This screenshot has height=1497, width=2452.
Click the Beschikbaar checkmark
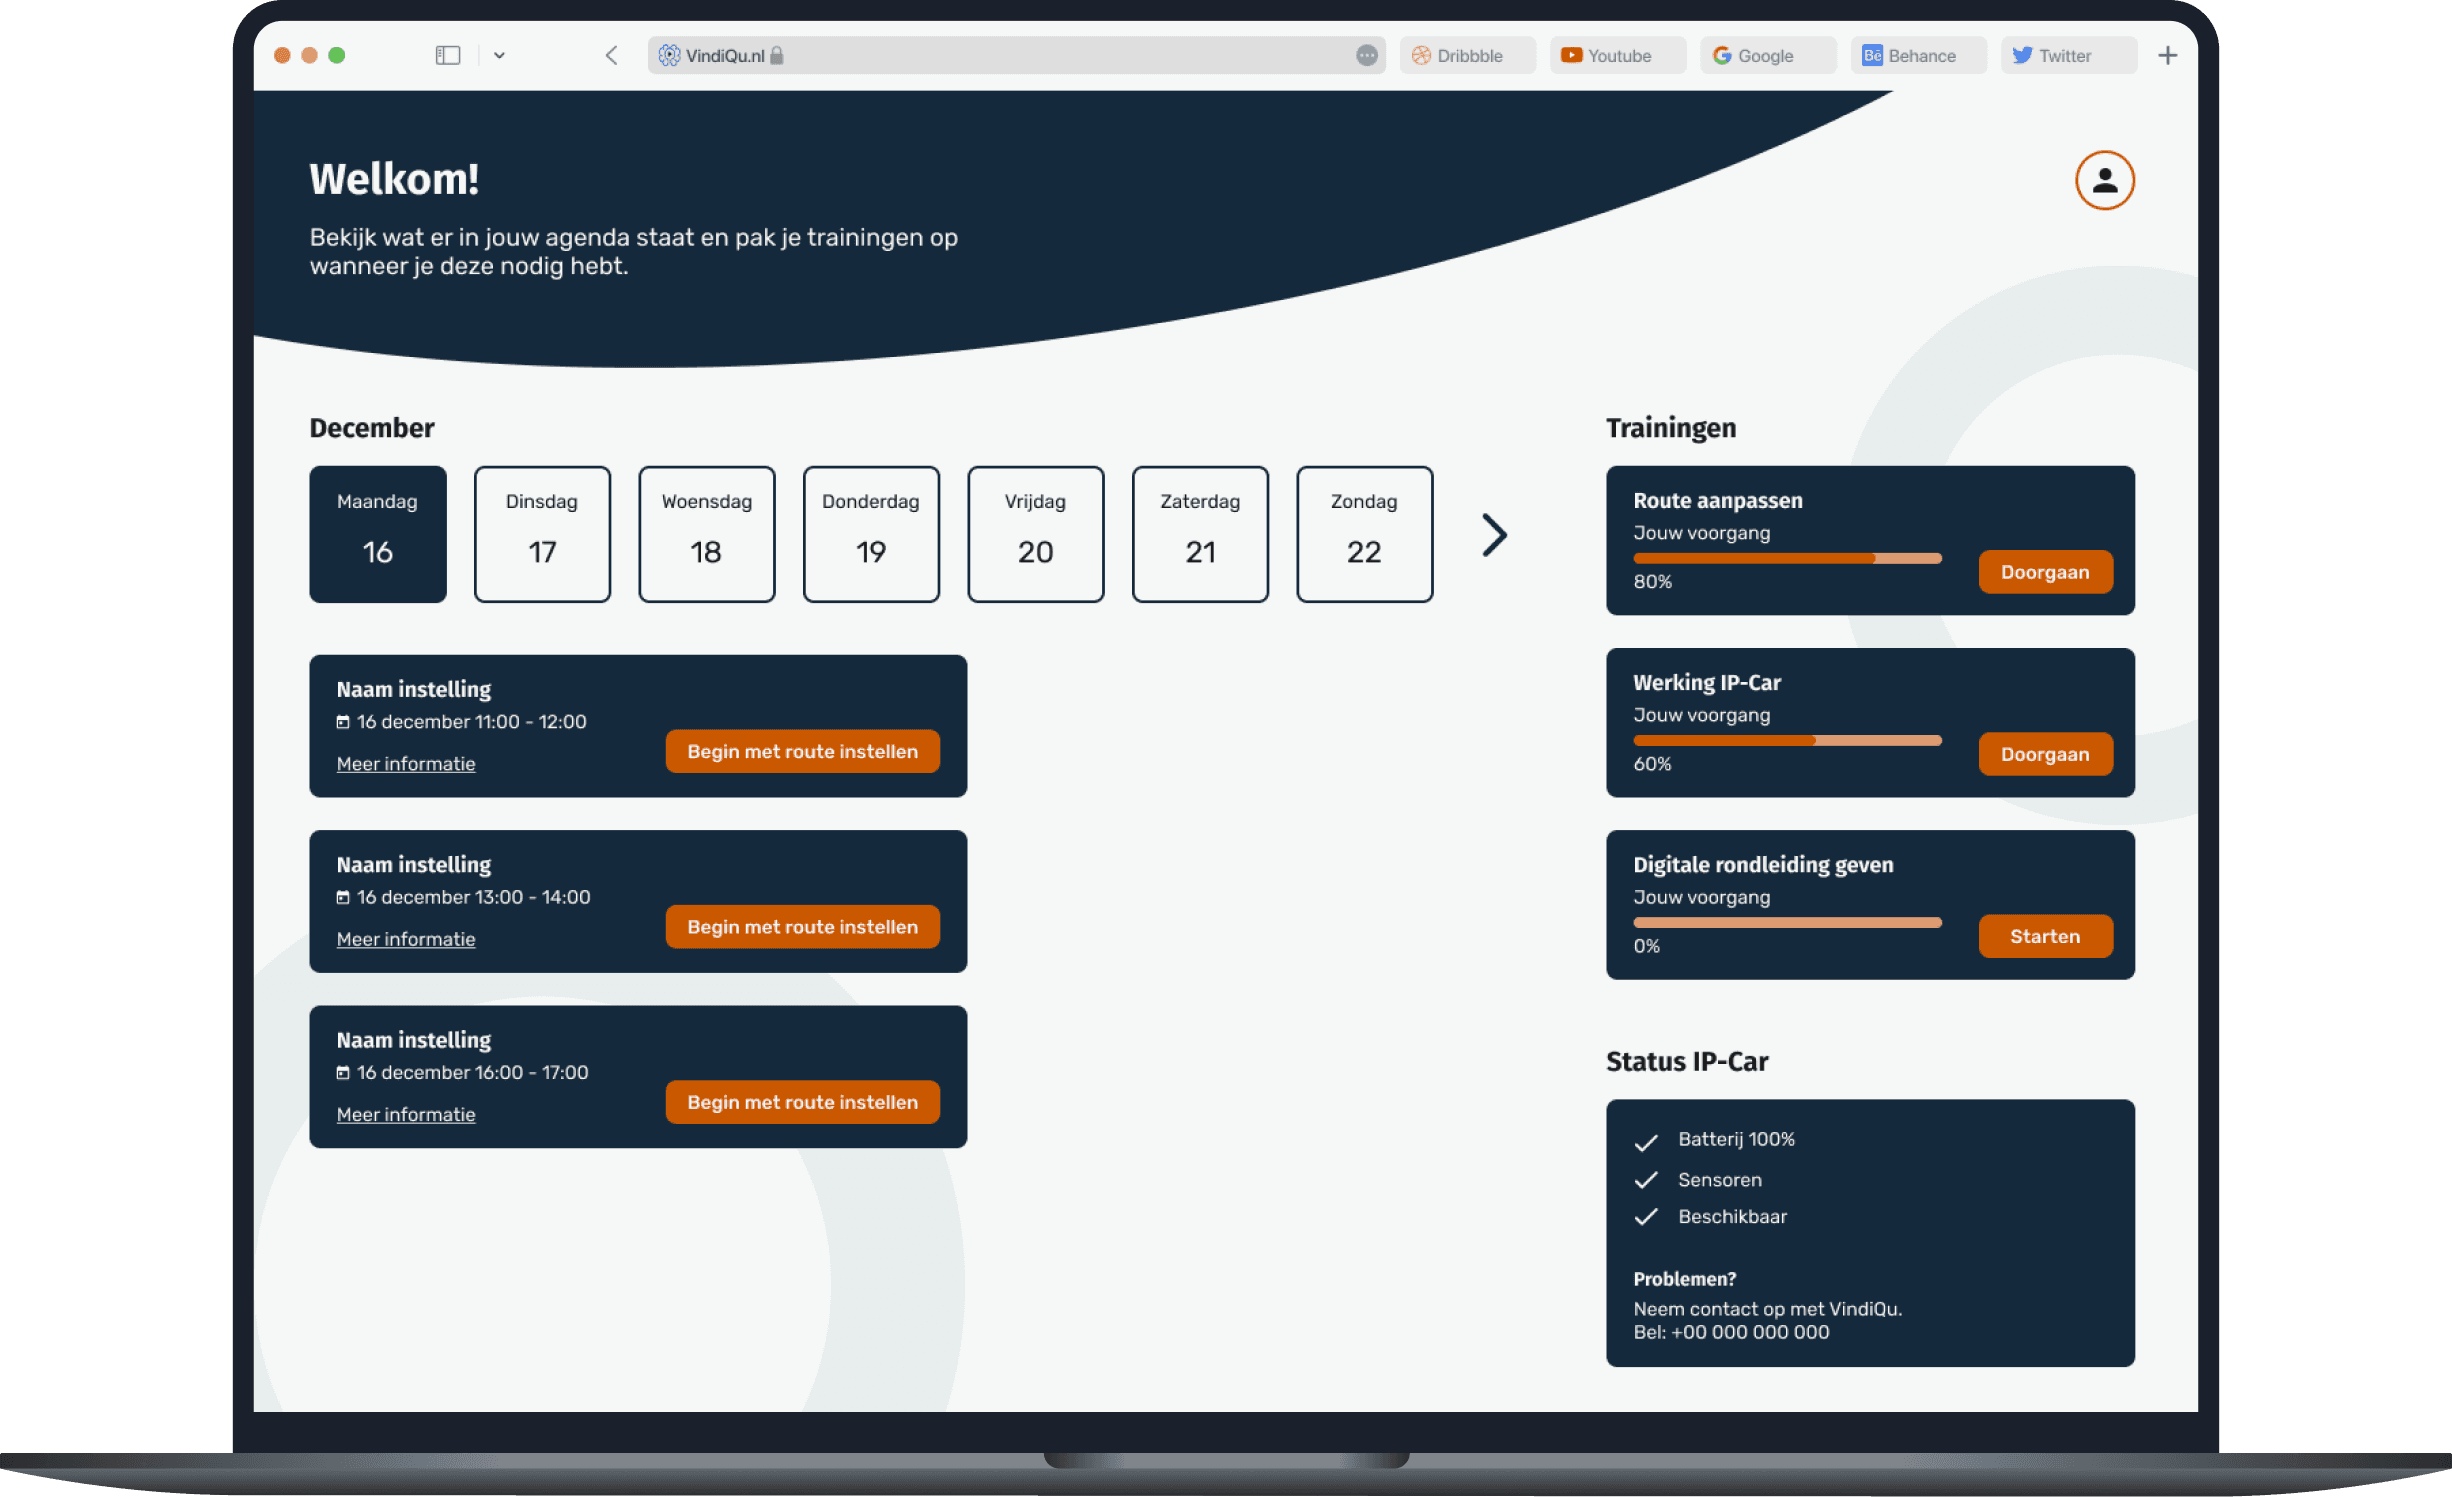coord(1646,1217)
